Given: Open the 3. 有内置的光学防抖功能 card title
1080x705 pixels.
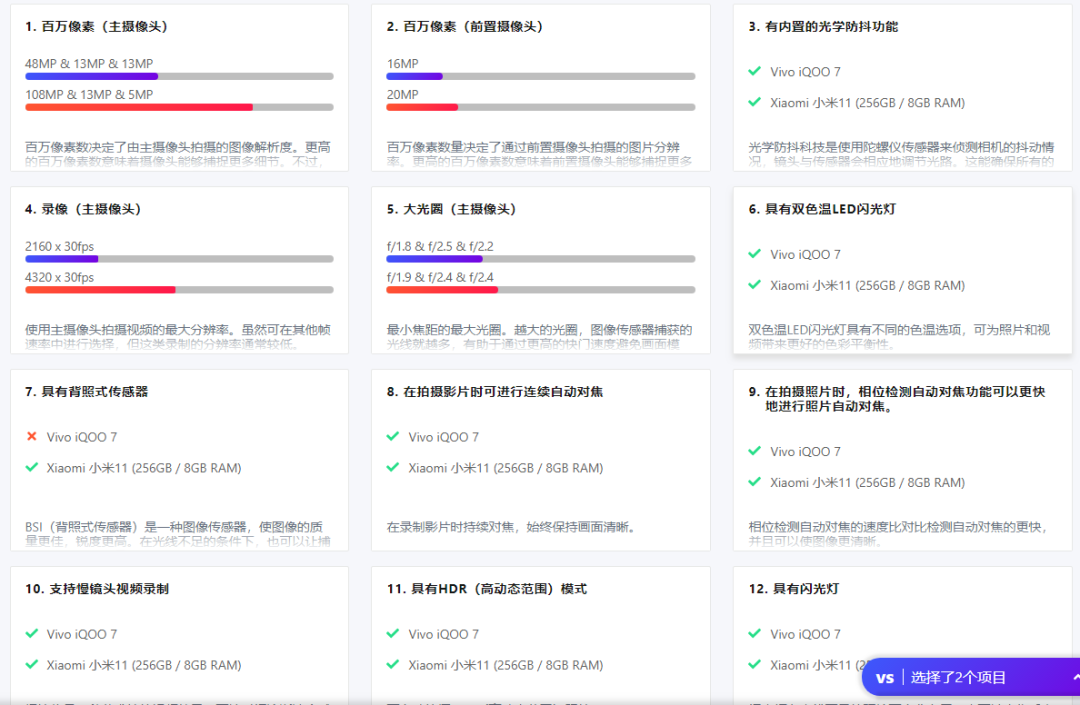Looking at the screenshot, I should [823, 27].
